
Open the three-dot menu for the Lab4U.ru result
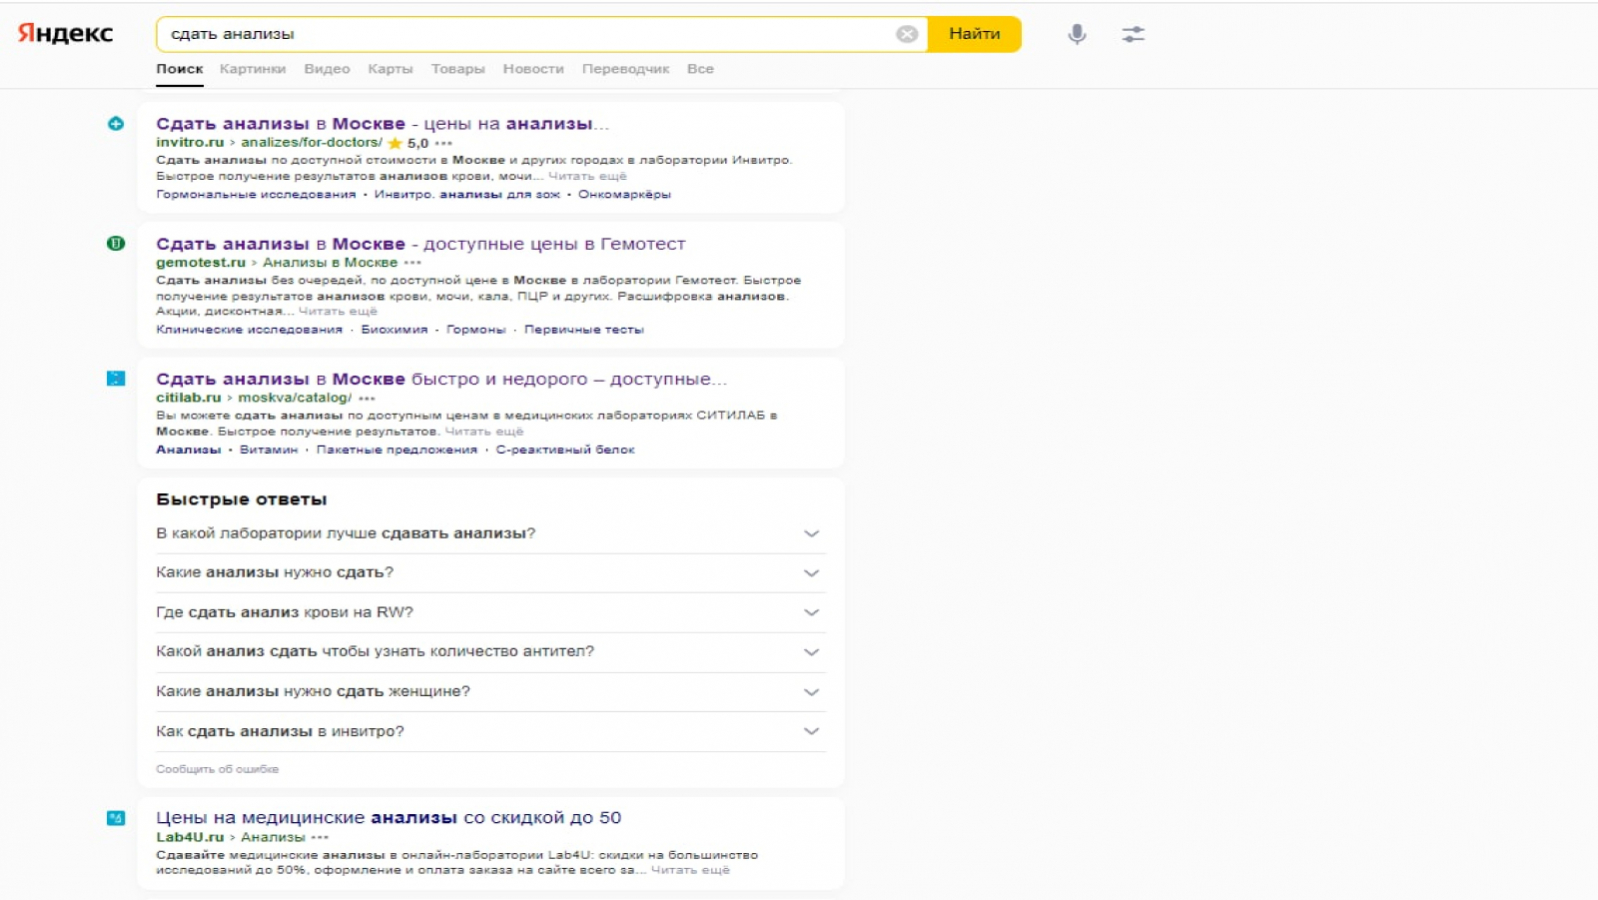click(320, 838)
